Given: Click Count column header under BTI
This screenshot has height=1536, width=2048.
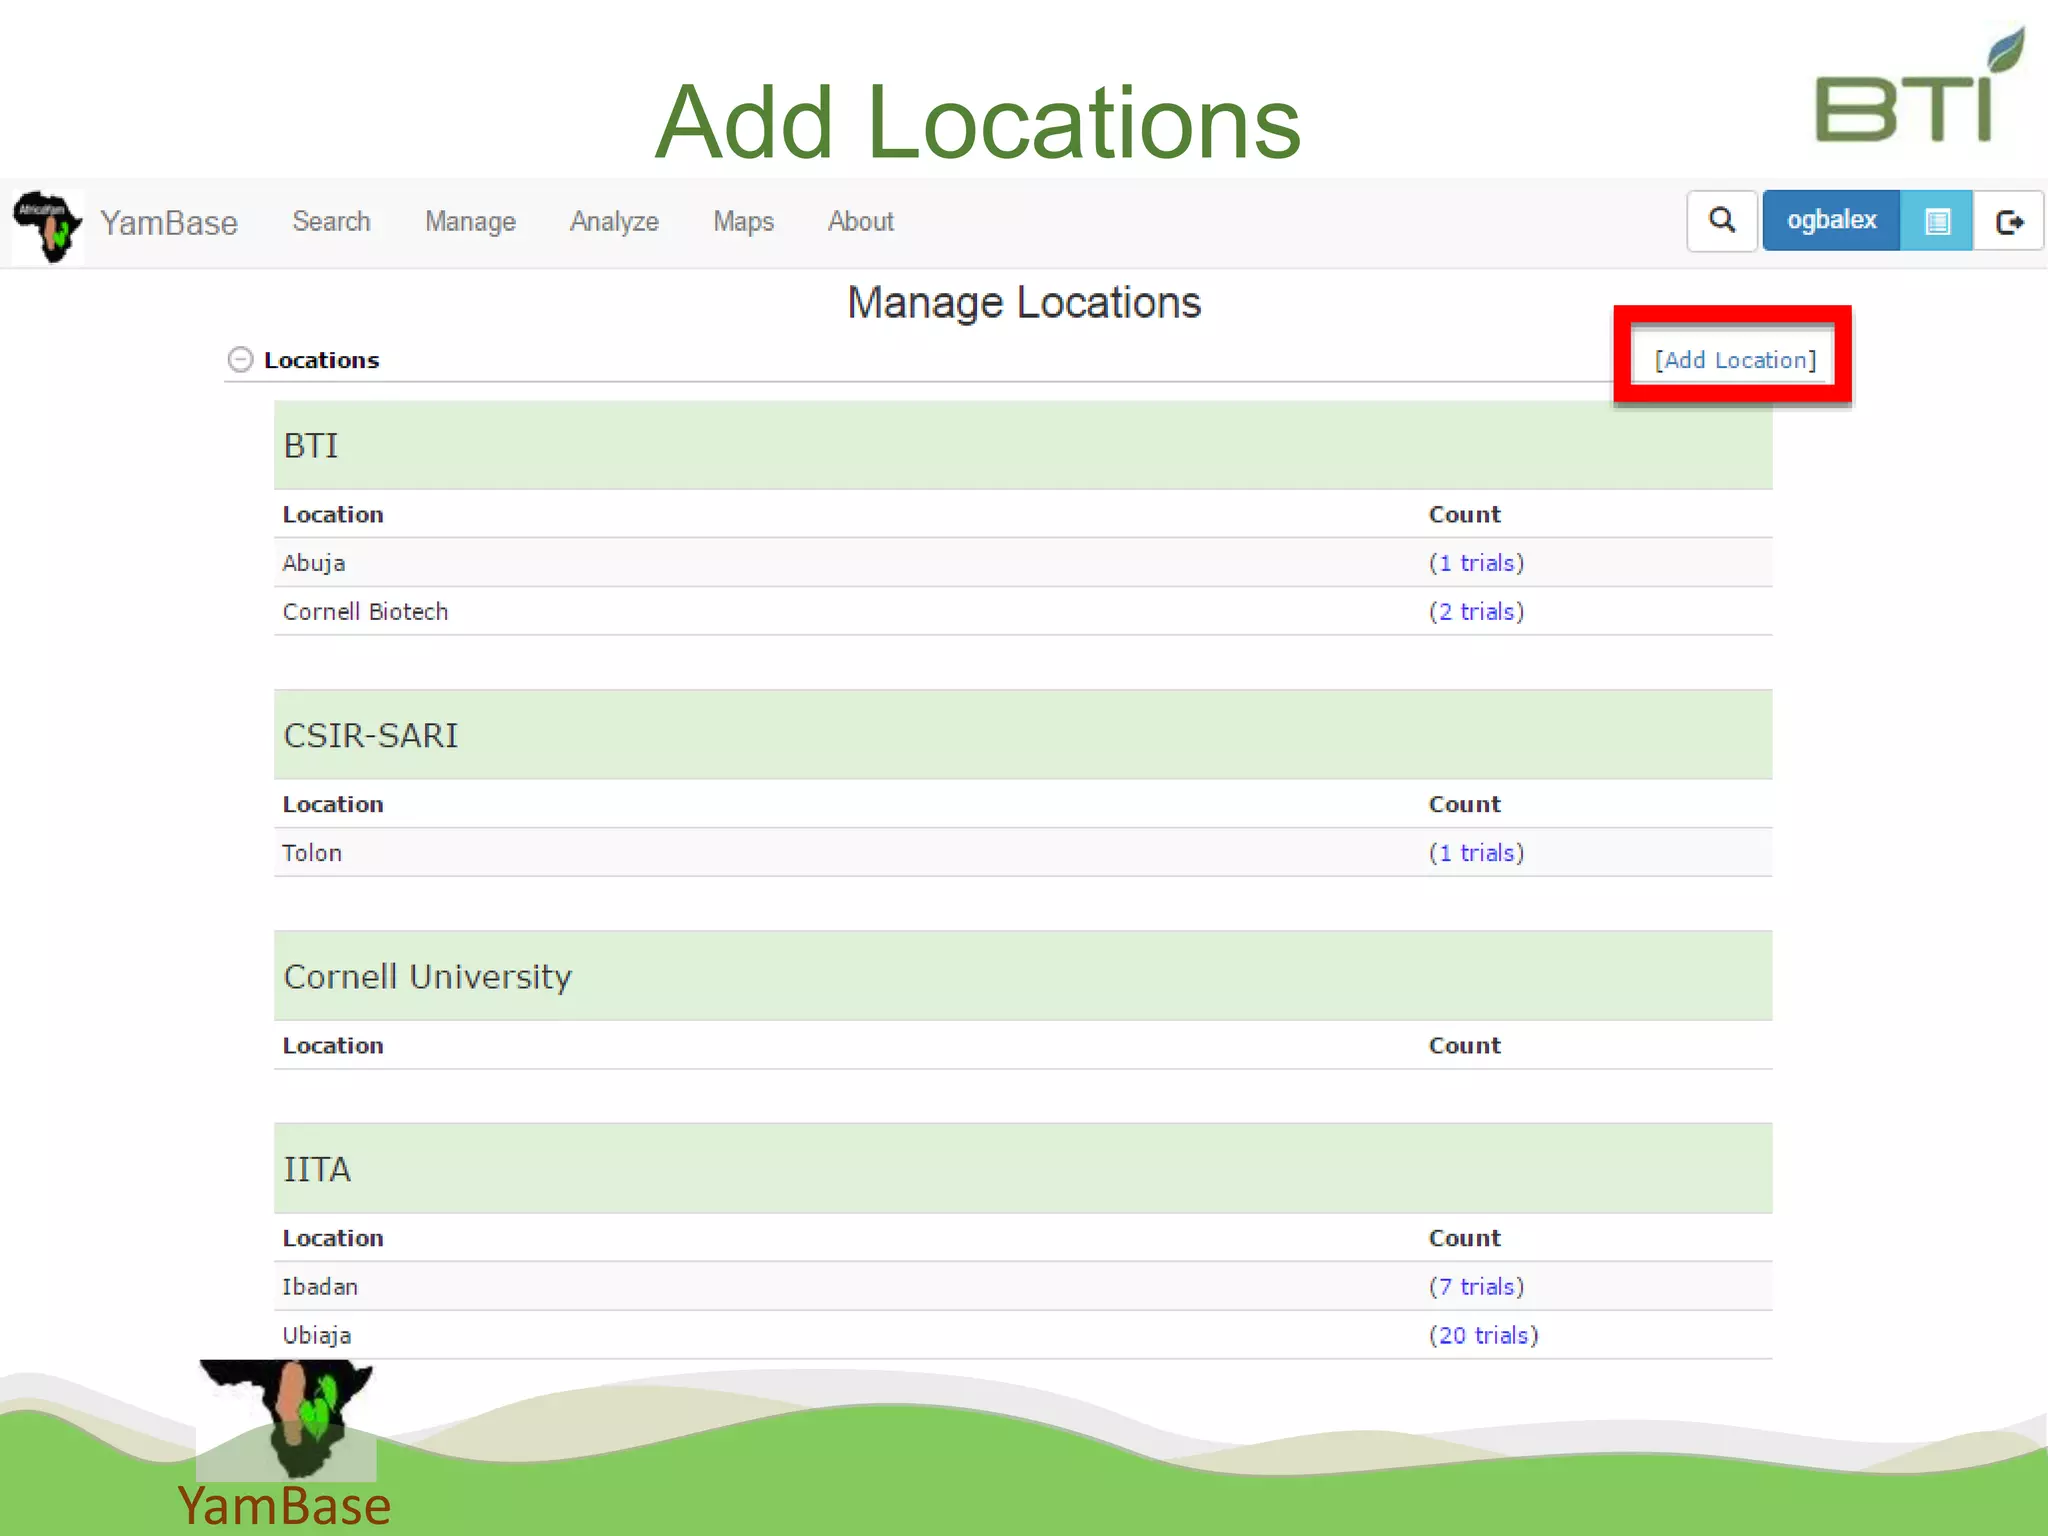Looking at the screenshot, I should coord(1465,515).
